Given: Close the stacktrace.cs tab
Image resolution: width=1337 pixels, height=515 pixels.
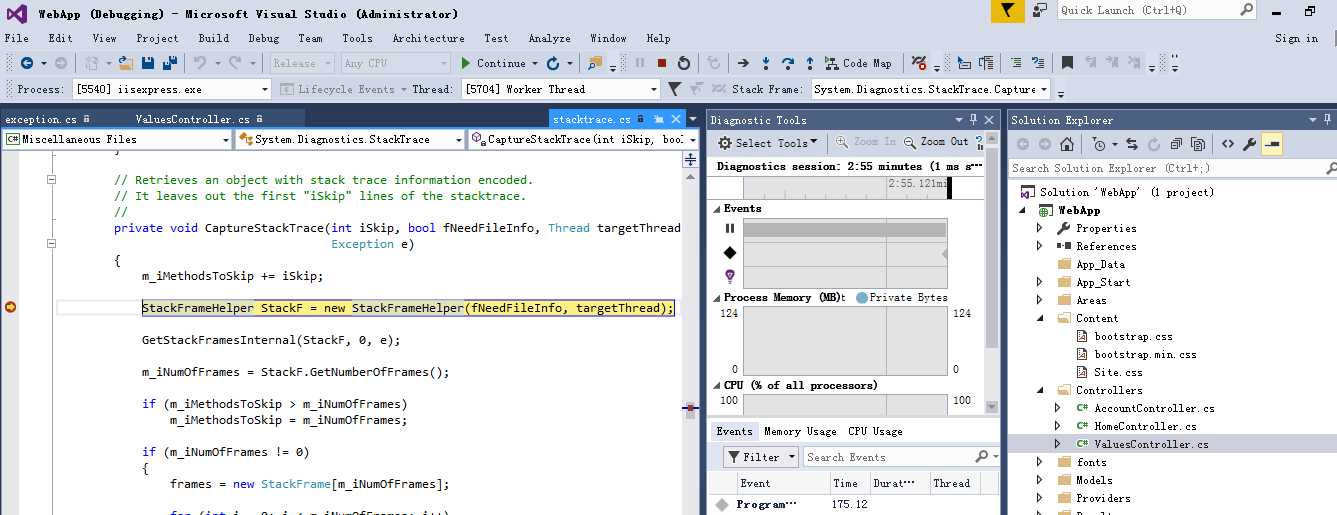Looking at the screenshot, I should coord(676,119).
